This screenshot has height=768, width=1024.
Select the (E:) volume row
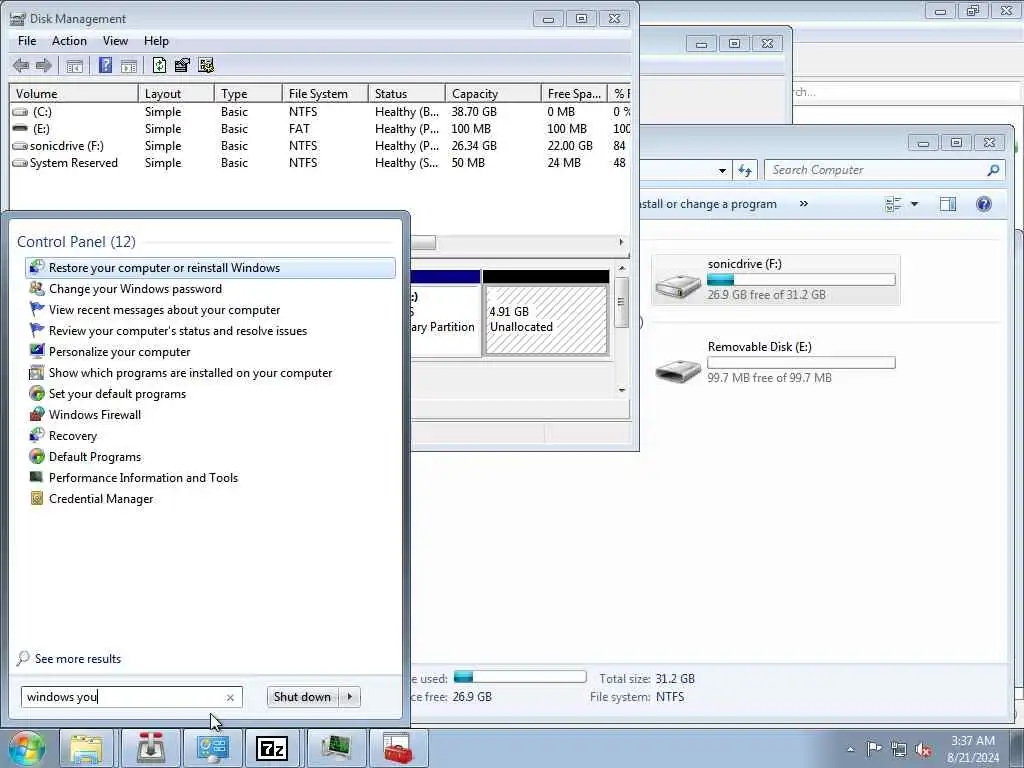[320, 129]
